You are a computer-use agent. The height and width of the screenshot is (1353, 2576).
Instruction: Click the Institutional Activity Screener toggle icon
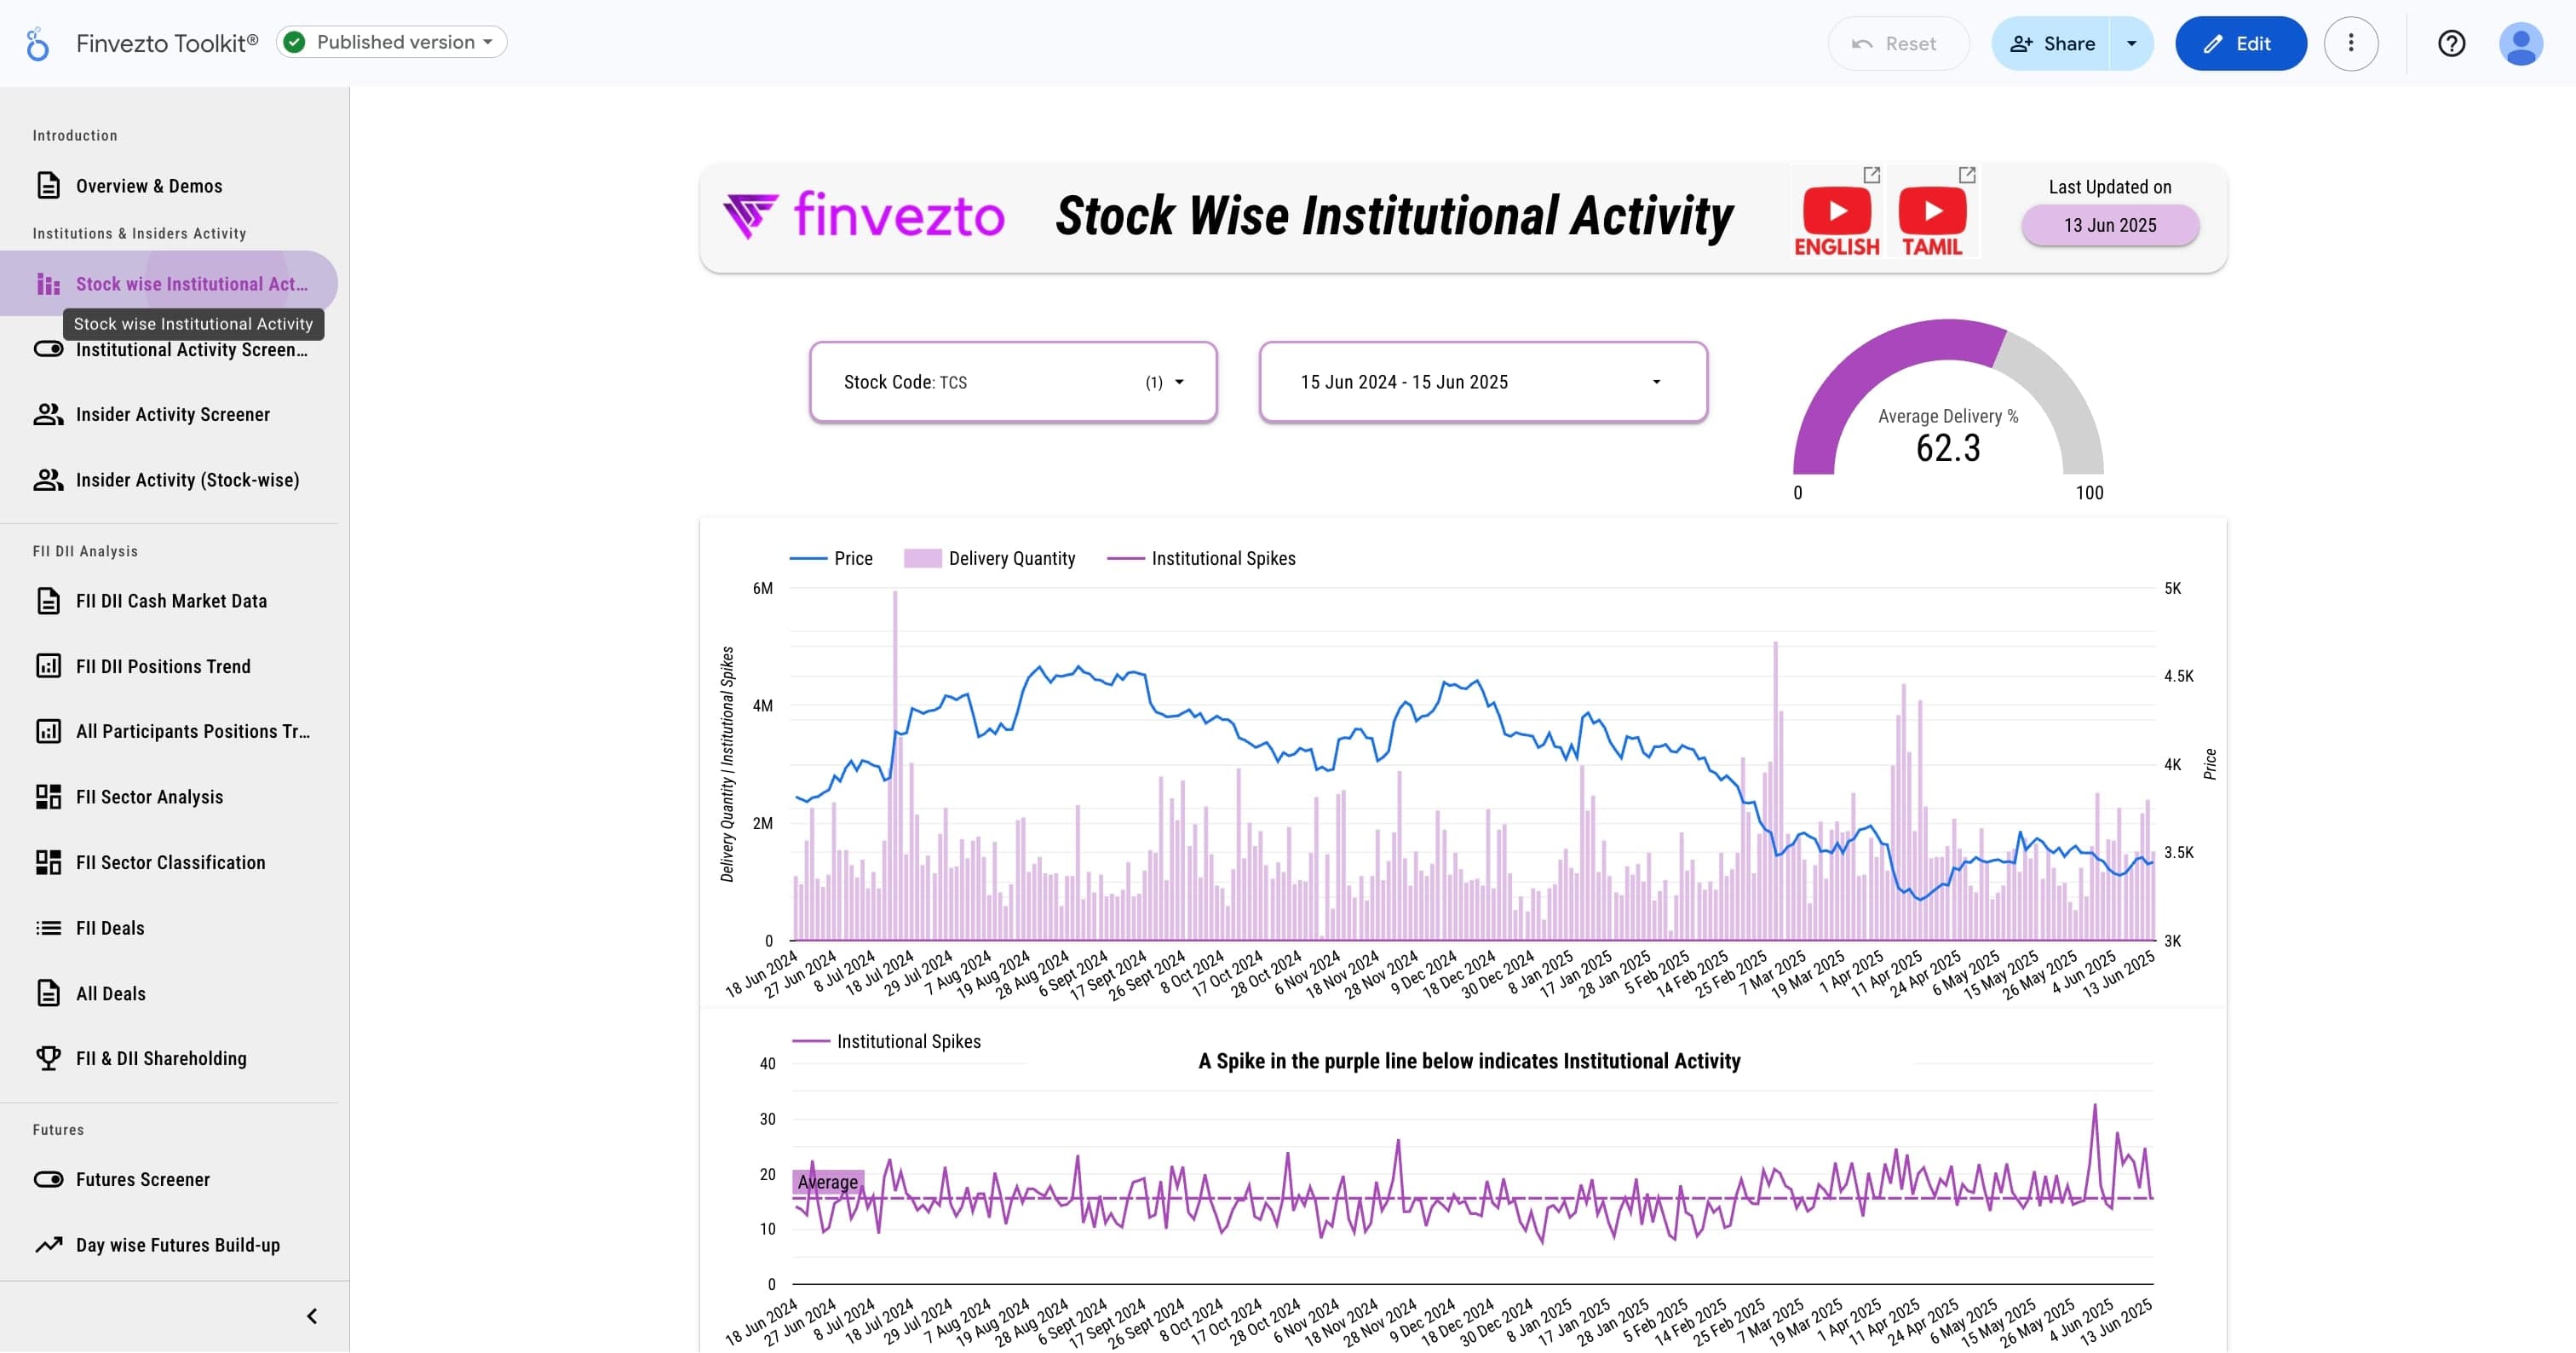(48, 350)
